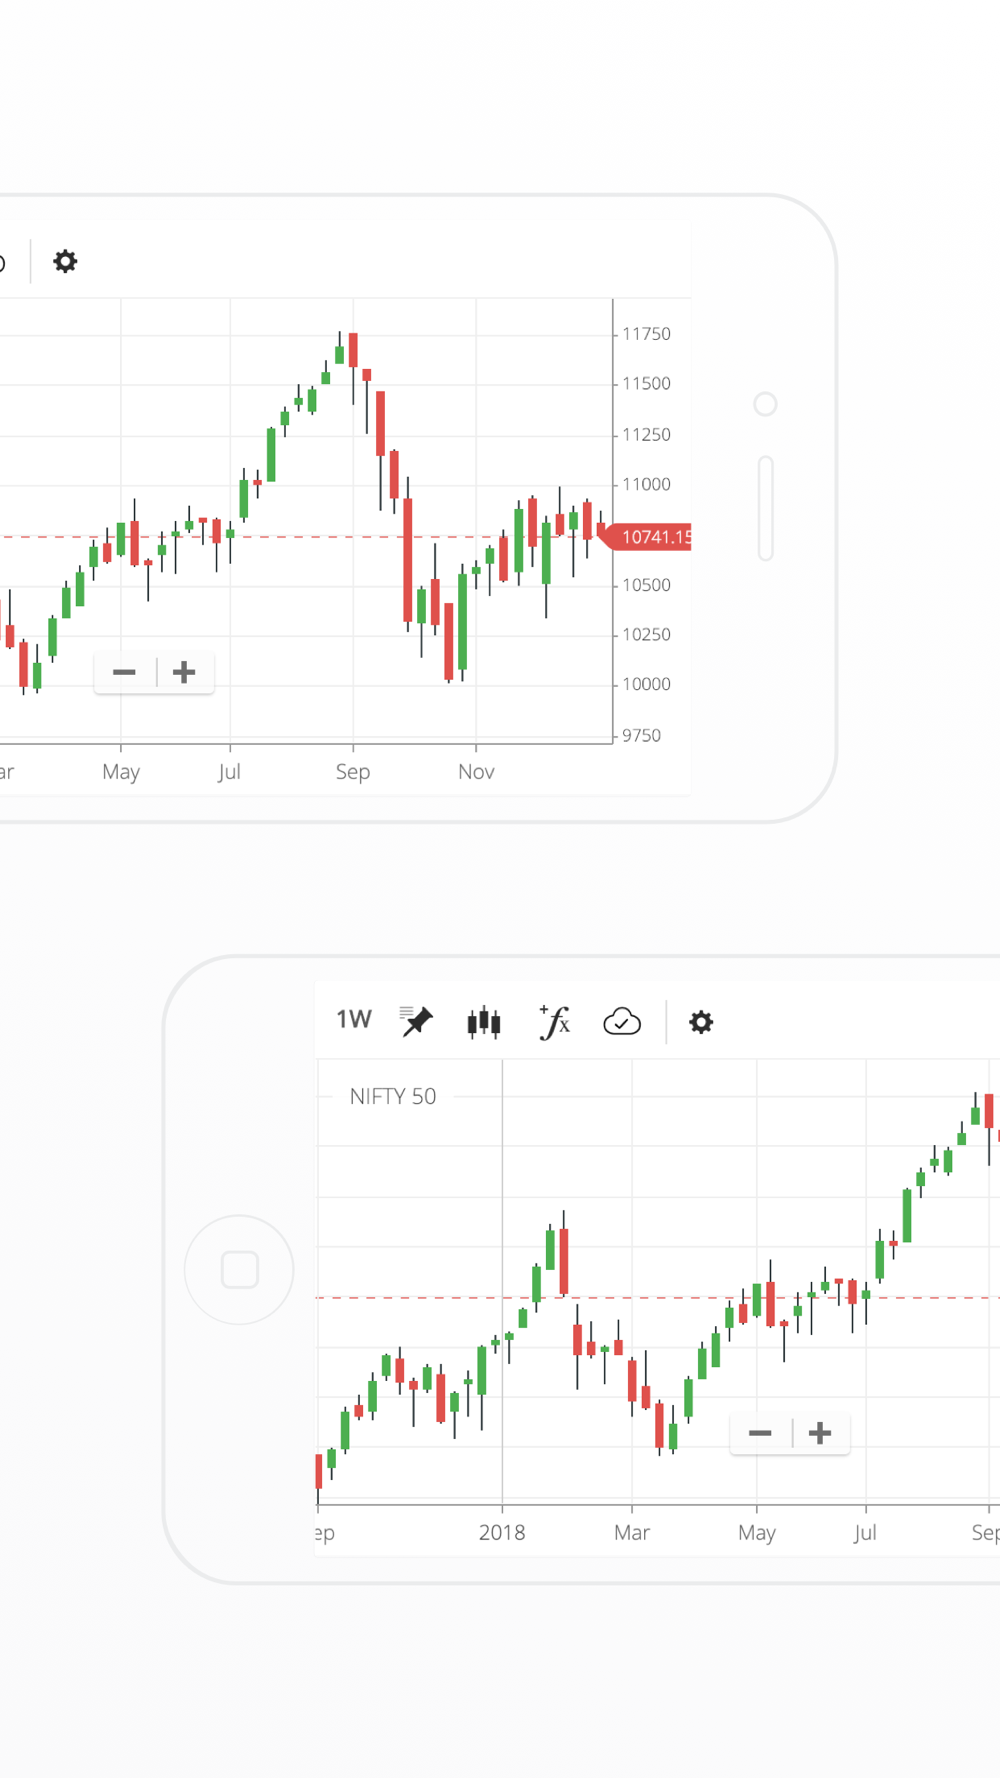Click the 10000 price axis label
Screen dimensions: 1000x1778
point(646,685)
